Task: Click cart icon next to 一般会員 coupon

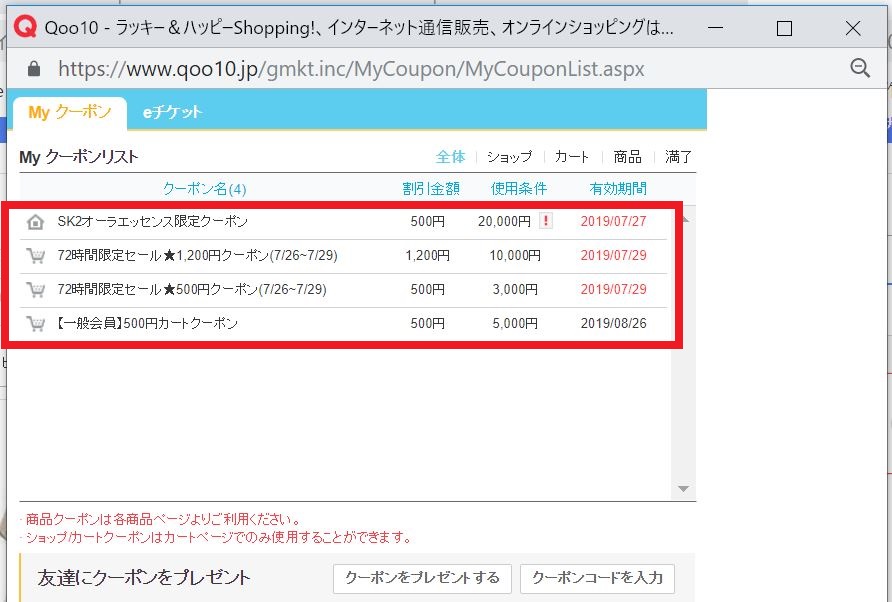Action: click(x=35, y=324)
